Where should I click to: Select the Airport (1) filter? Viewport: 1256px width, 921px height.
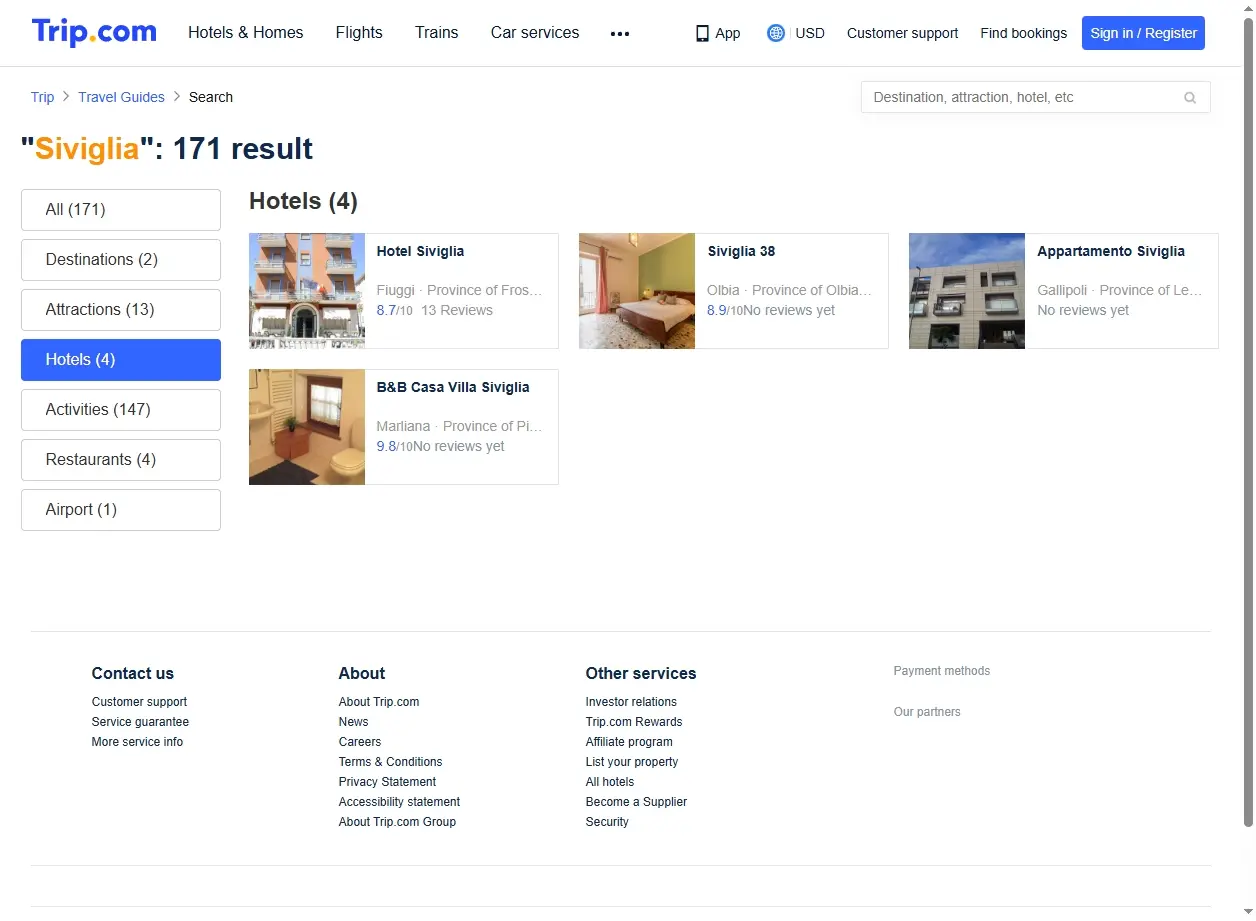click(x=121, y=510)
